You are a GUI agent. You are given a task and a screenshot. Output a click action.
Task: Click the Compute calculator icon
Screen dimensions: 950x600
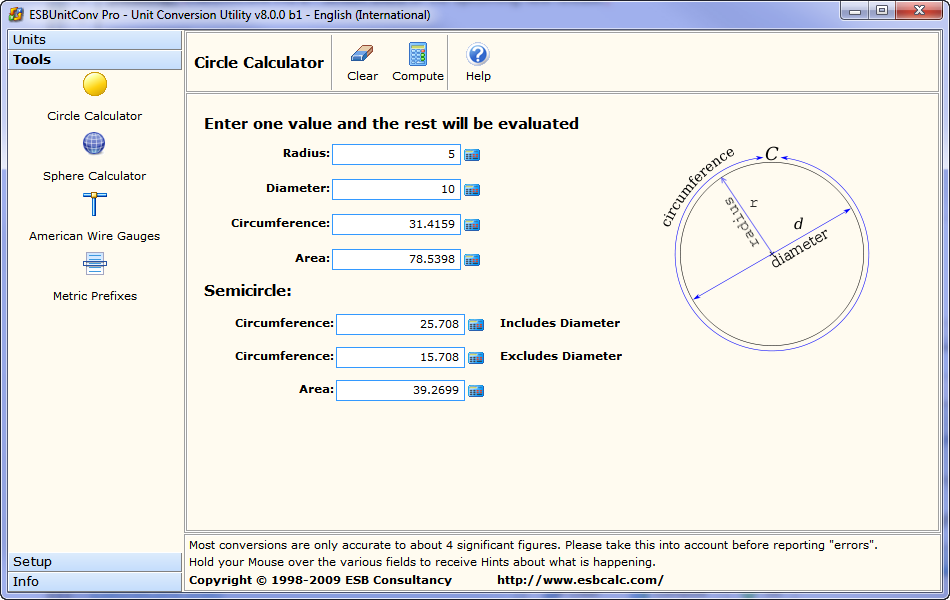click(x=417, y=54)
